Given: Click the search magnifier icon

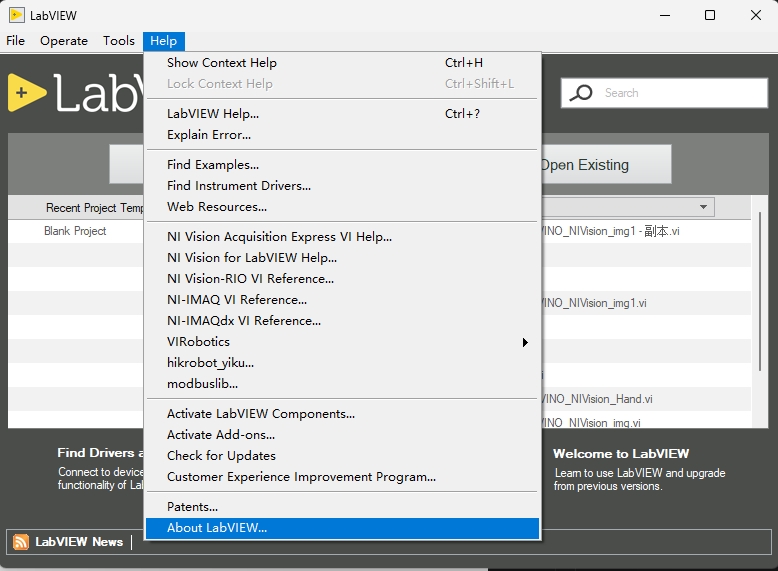Looking at the screenshot, I should (580, 93).
